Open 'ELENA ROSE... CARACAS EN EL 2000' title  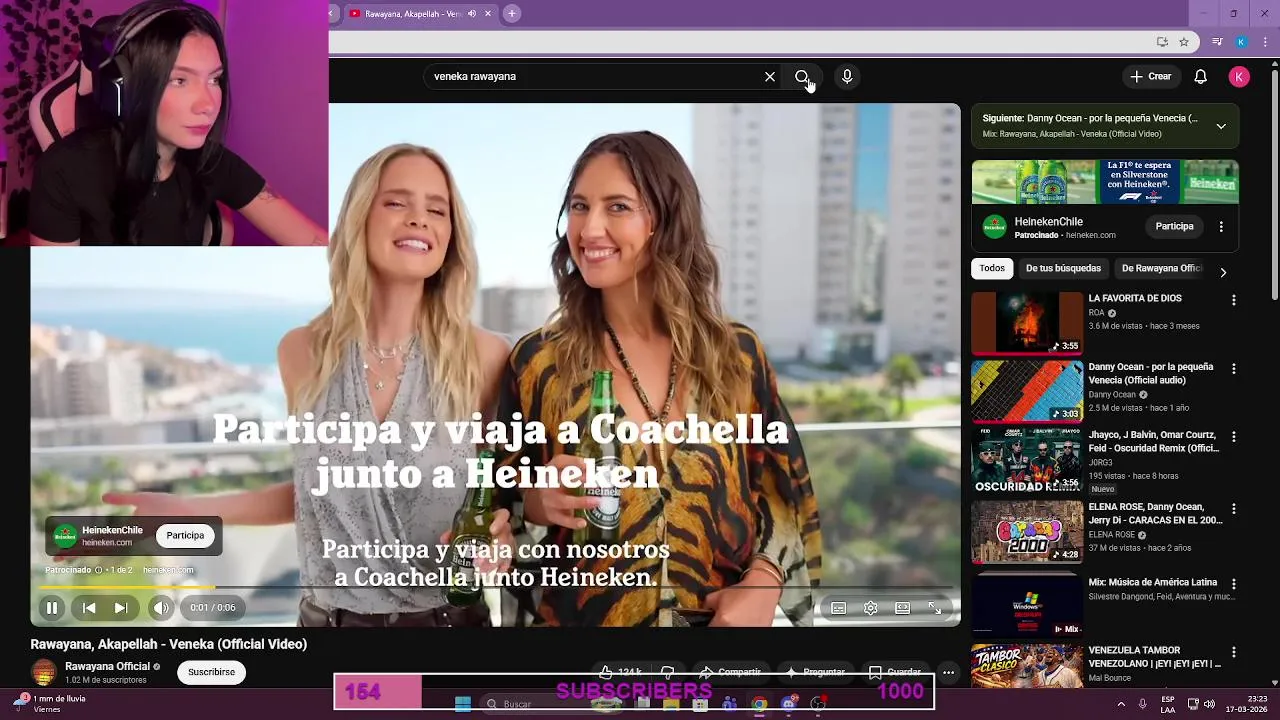point(1155,514)
